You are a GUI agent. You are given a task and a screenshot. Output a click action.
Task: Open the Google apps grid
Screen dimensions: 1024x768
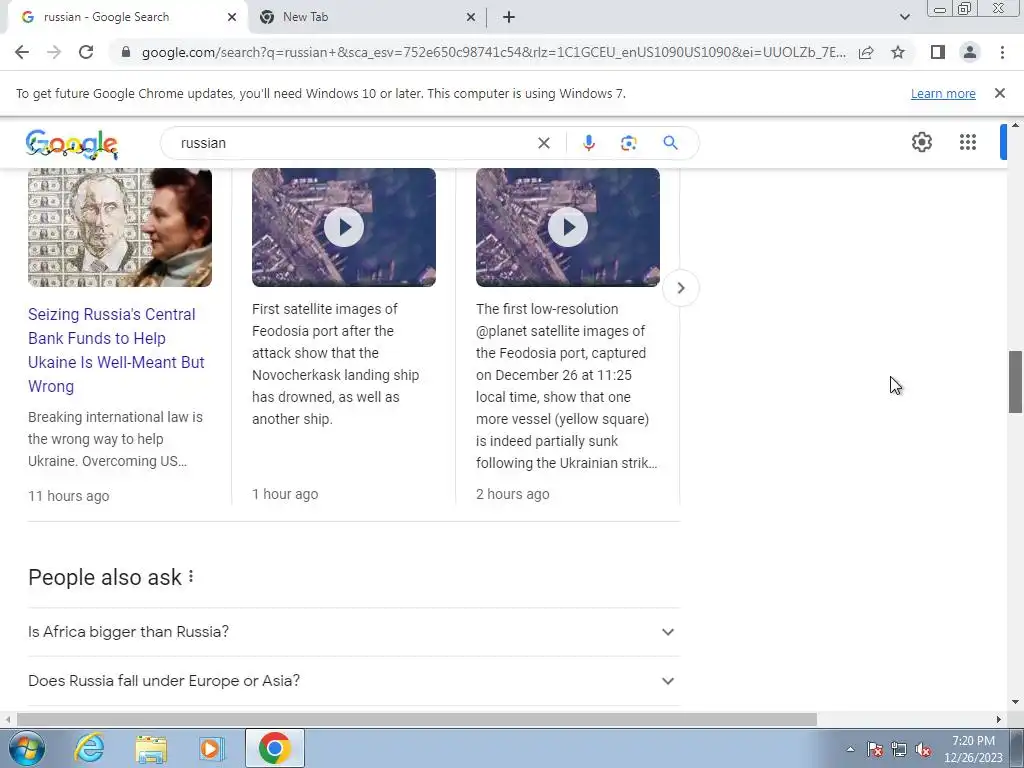pos(968,142)
